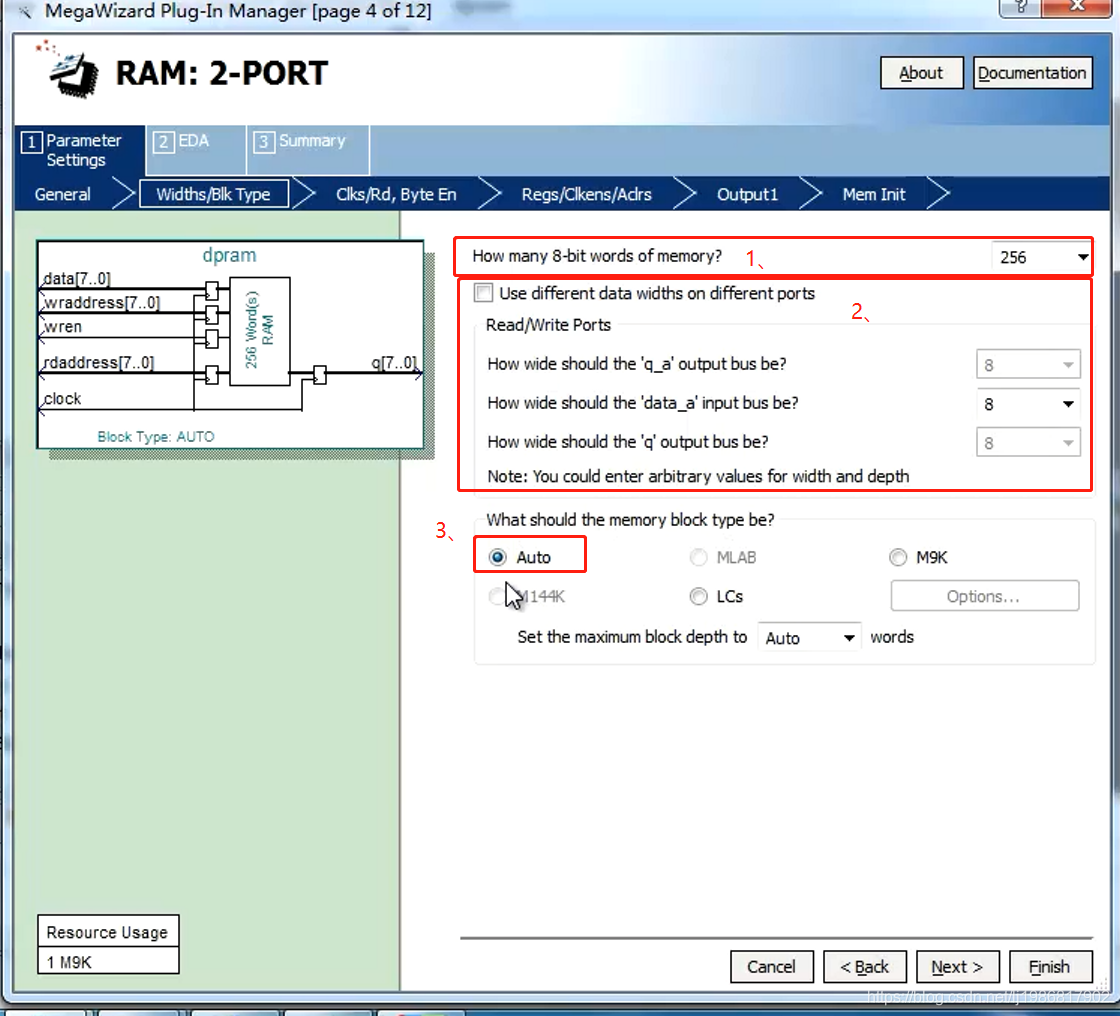Viewport: 1120px width, 1016px height.
Task: Open the maximum block depth dropdown
Action: click(809, 638)
